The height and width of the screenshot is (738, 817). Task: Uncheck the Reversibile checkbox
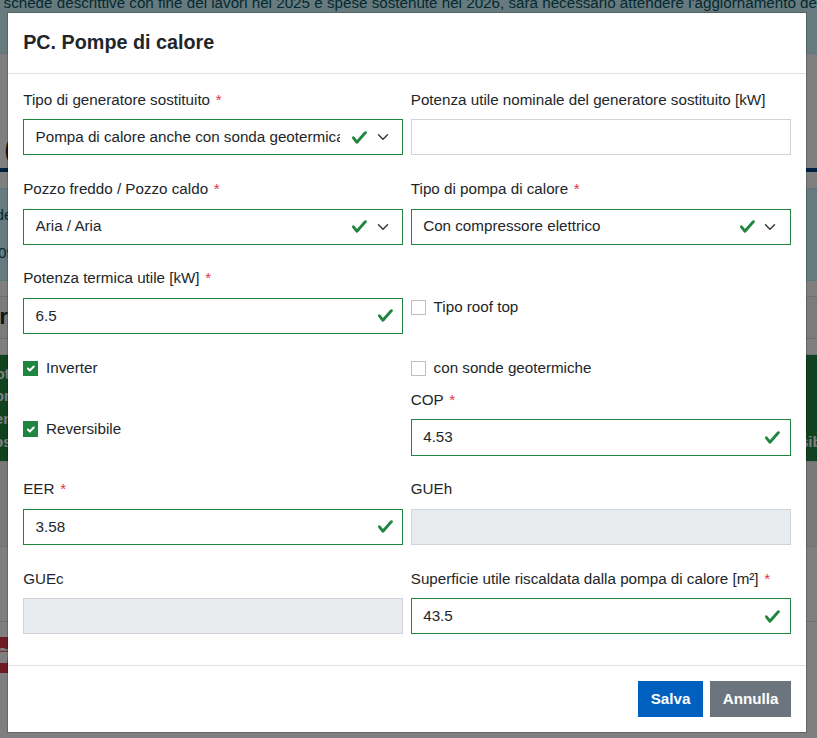click(x=31, y=429)
